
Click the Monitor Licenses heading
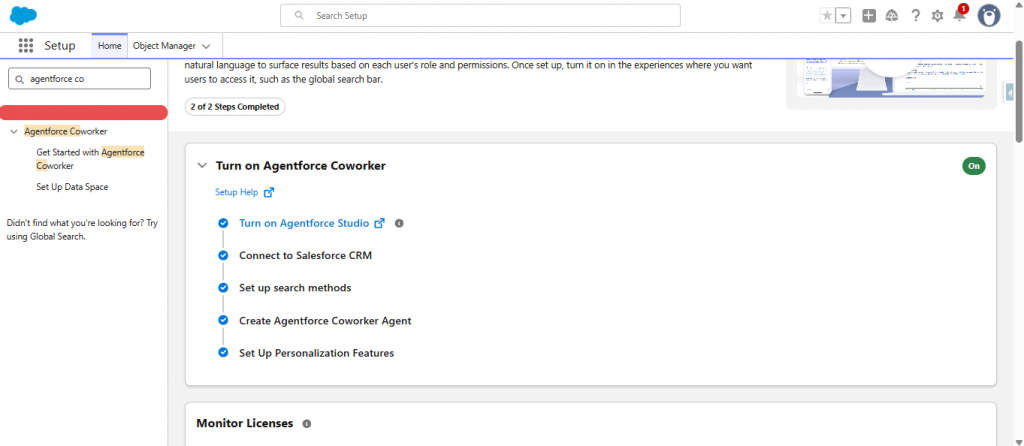245,423
